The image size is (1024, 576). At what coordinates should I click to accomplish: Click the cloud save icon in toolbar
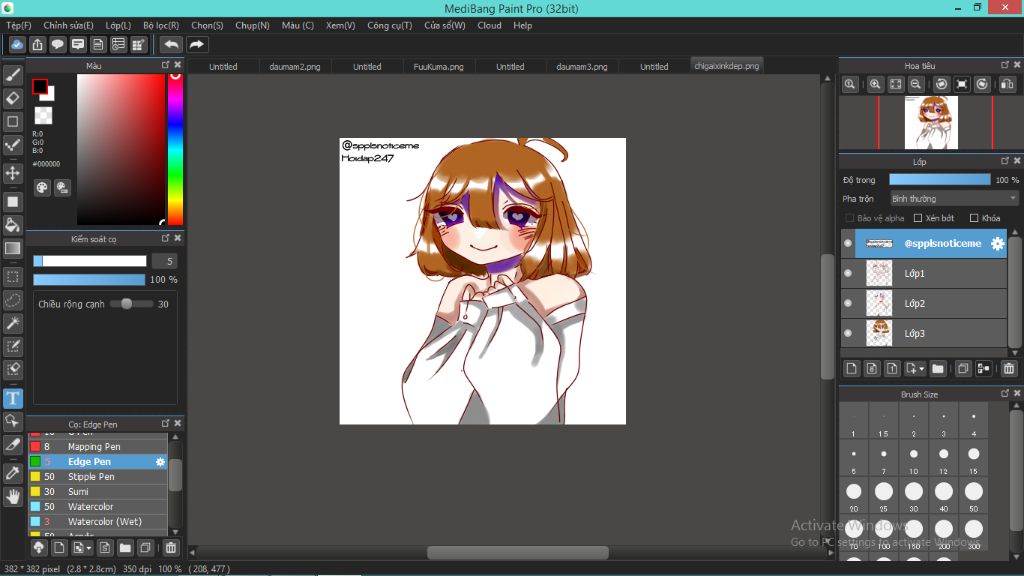(x=17, y=44)
